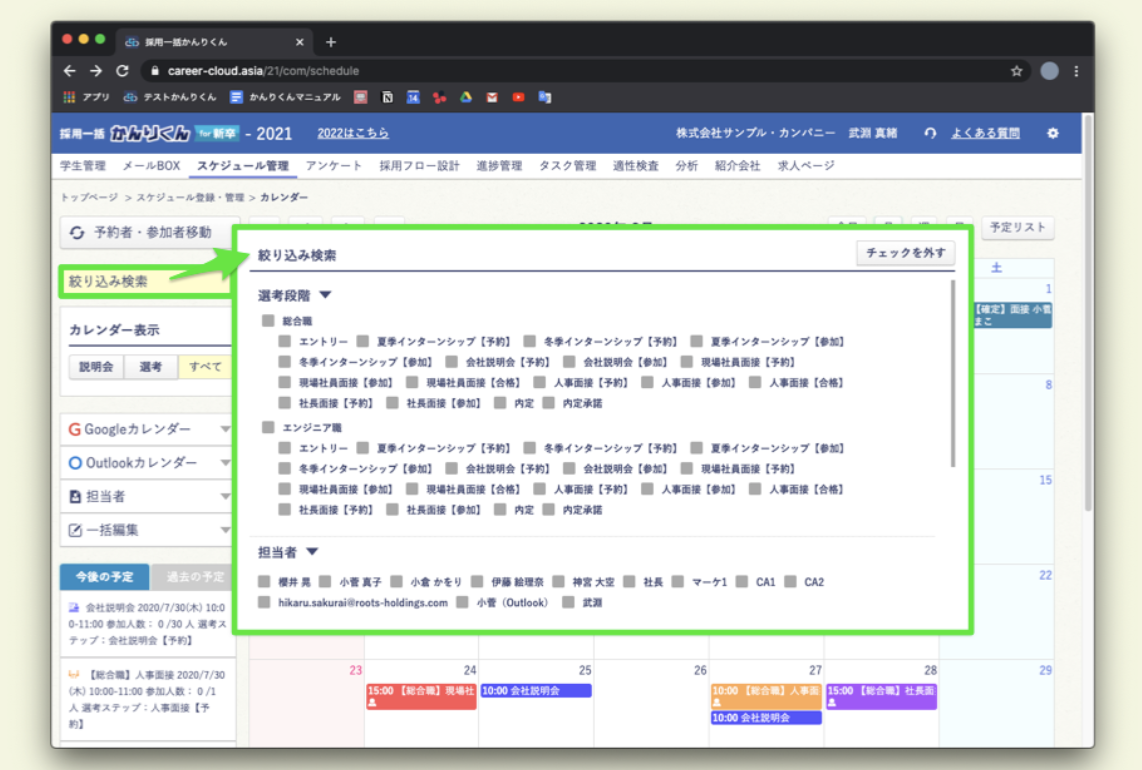Expand the Outlookカレンダー panel
The image size is (1142, 770).
tap(225, 463)
